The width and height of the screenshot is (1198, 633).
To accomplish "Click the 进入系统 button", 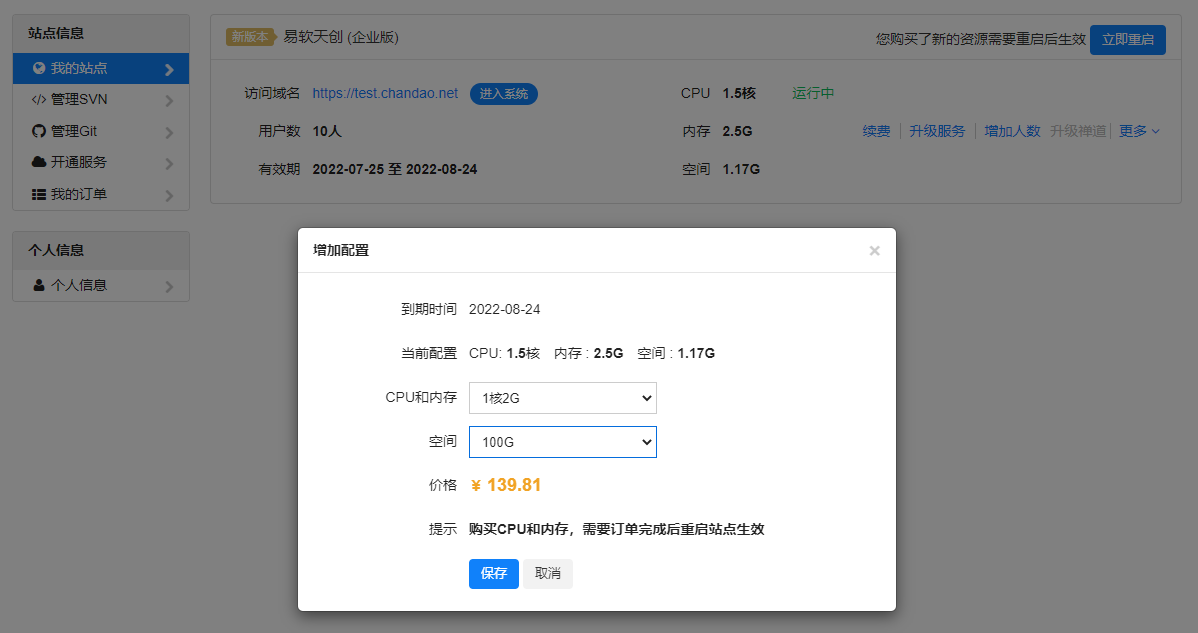I will 504,94.
